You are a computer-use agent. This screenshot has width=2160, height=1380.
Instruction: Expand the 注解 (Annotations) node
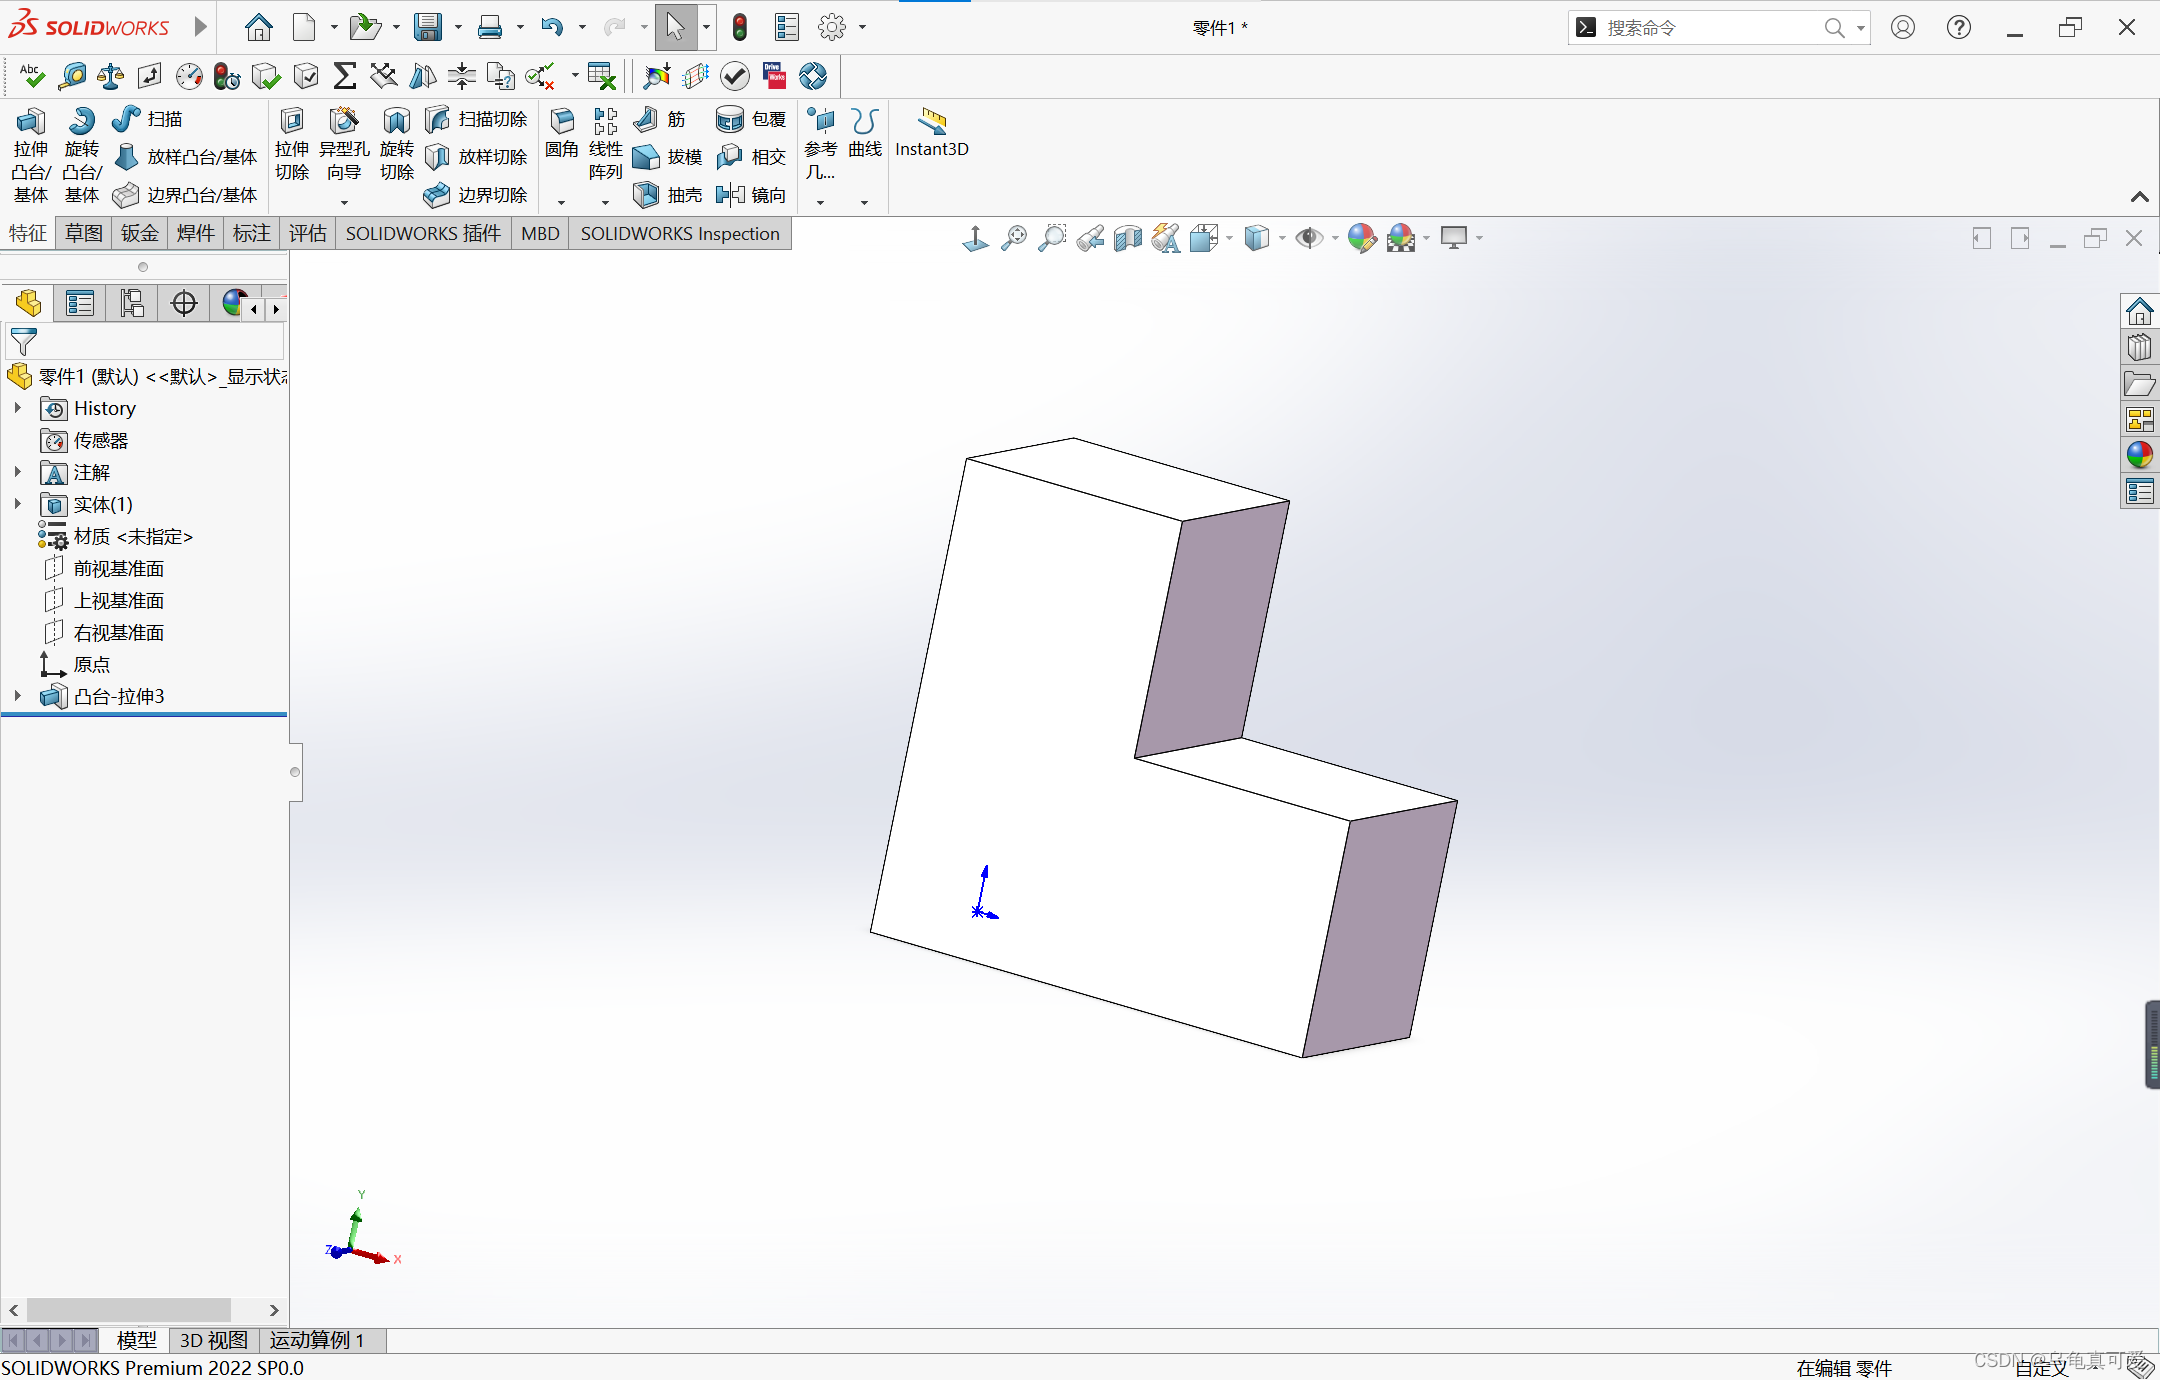tap(17, 472)
